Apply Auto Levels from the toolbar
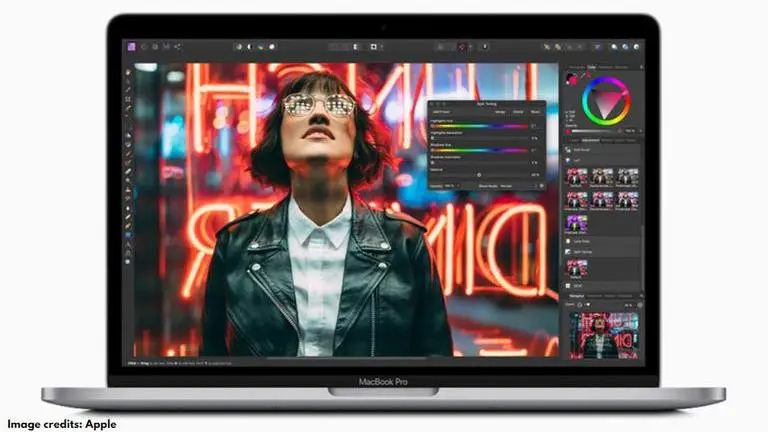The width and height of the screenshot is (768, 432). (239, 47)
